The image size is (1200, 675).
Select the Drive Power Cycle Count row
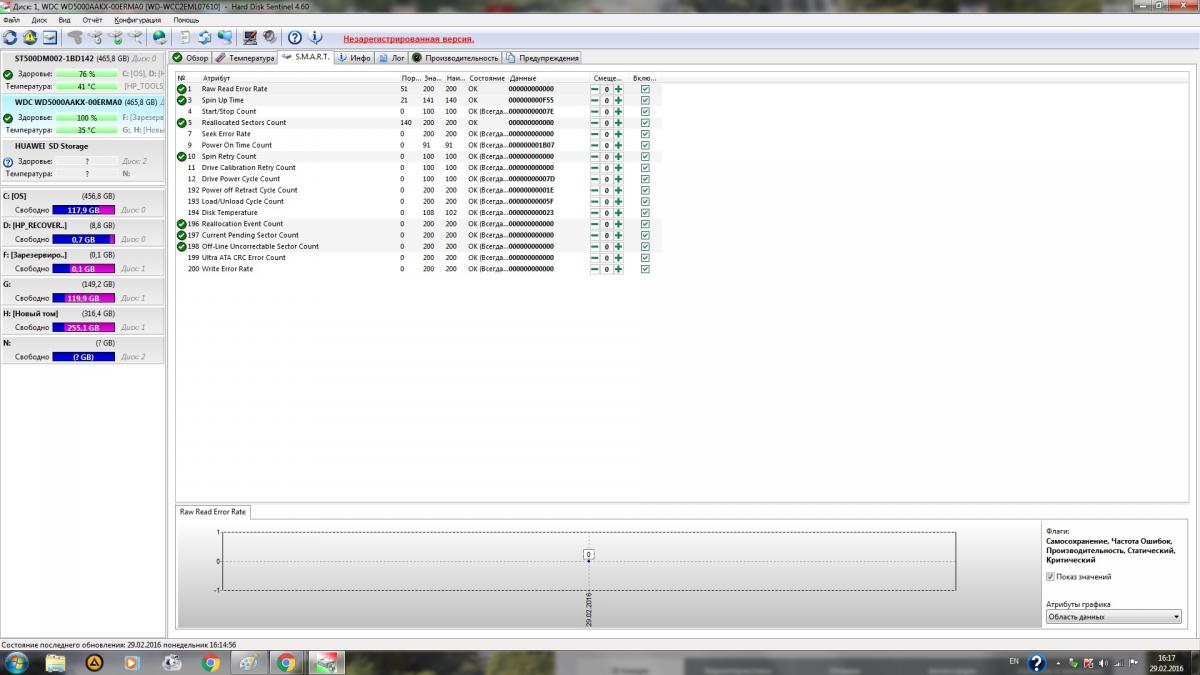click(418, 179)
